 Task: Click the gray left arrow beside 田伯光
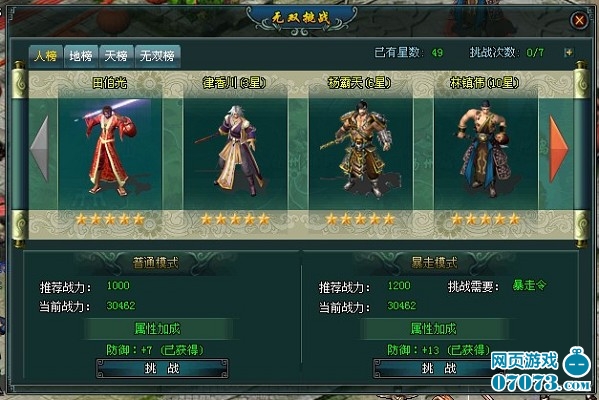coord(39,148)
